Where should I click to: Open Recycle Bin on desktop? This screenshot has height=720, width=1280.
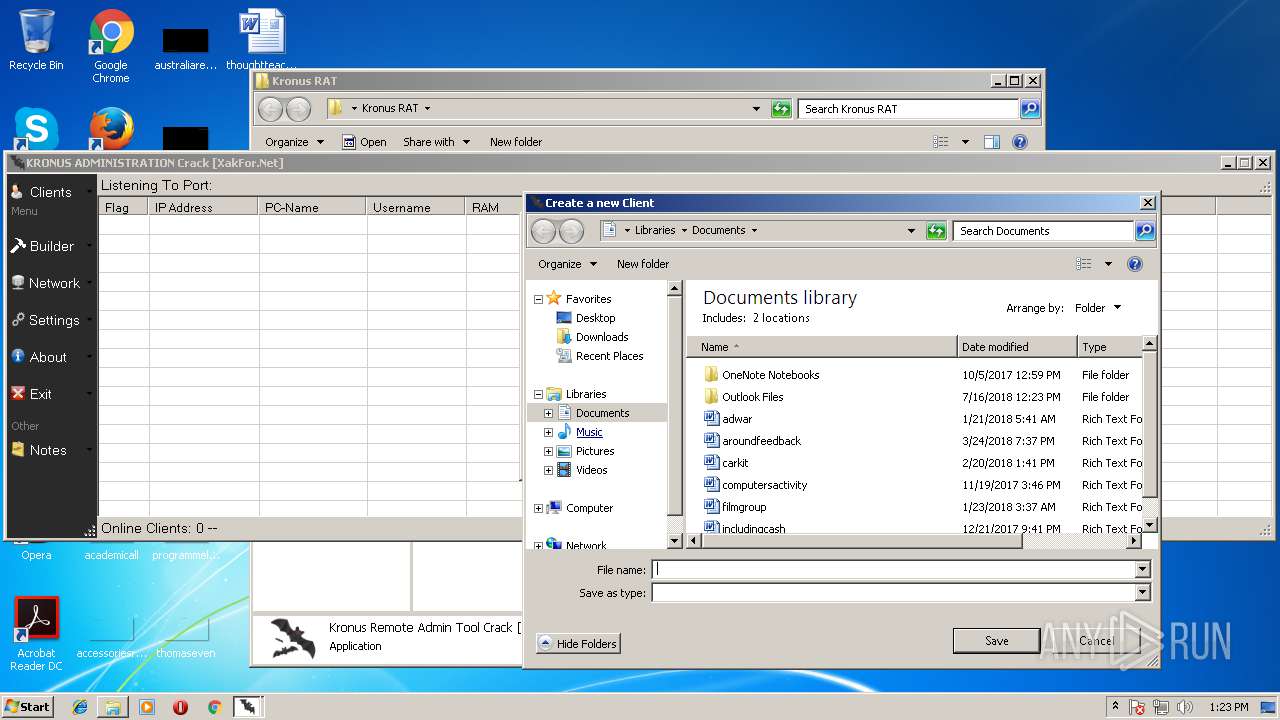tap(36, 40)
